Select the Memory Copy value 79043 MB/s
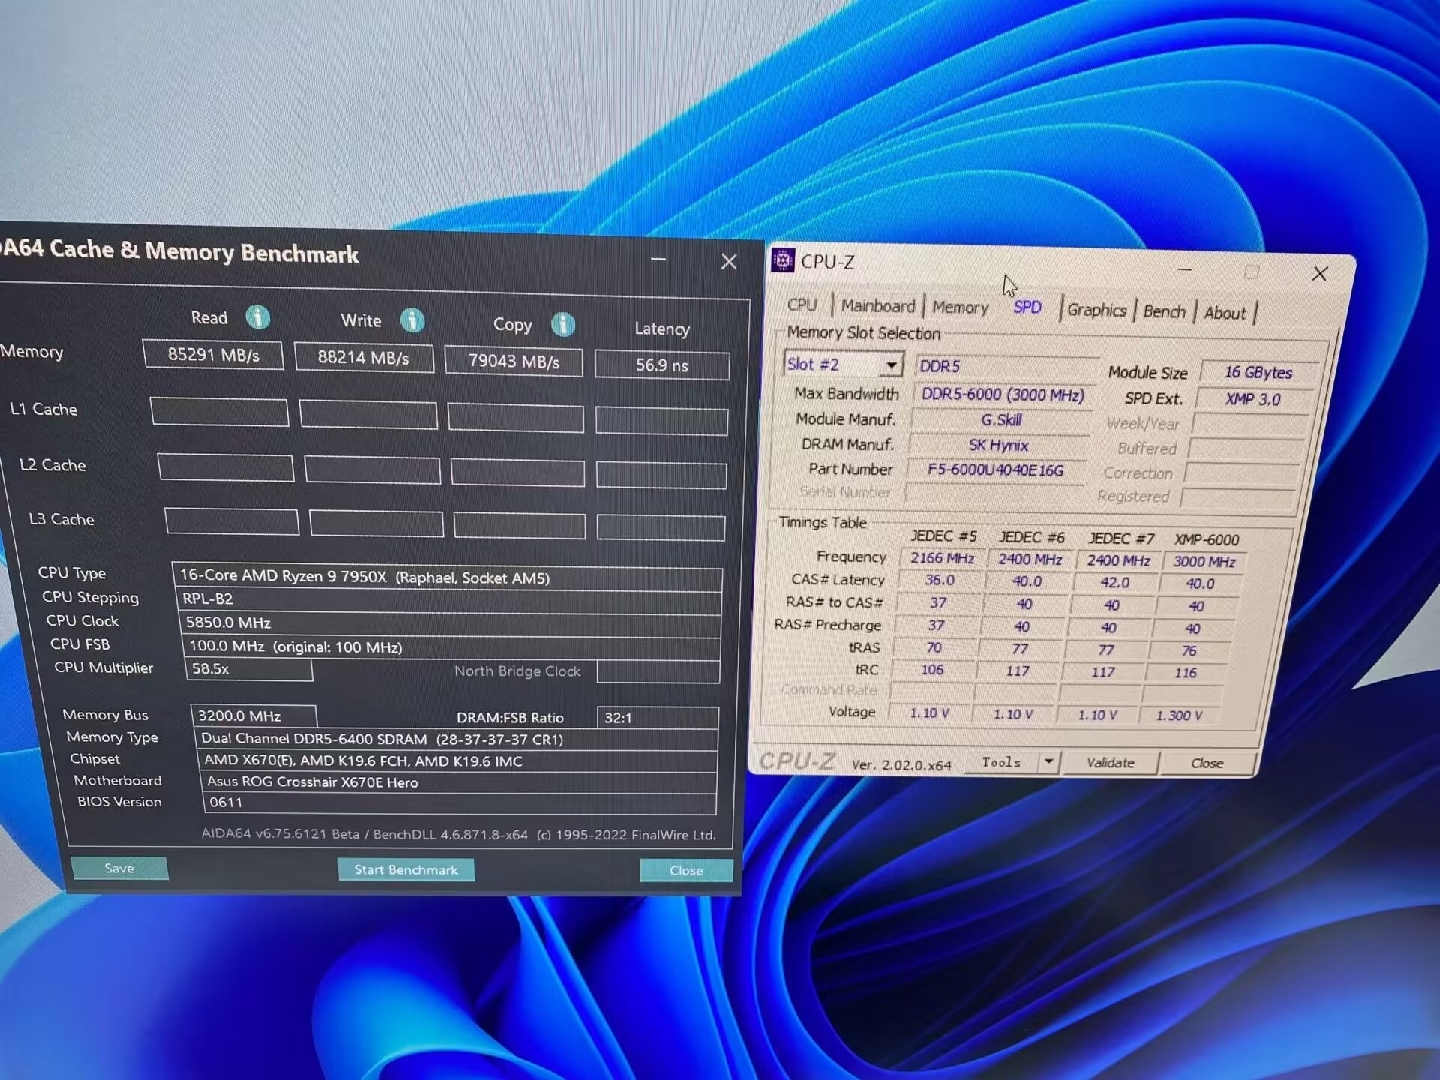This screenshot has width=1440, height=1080. pyautogui.click(x=514, y=361)
